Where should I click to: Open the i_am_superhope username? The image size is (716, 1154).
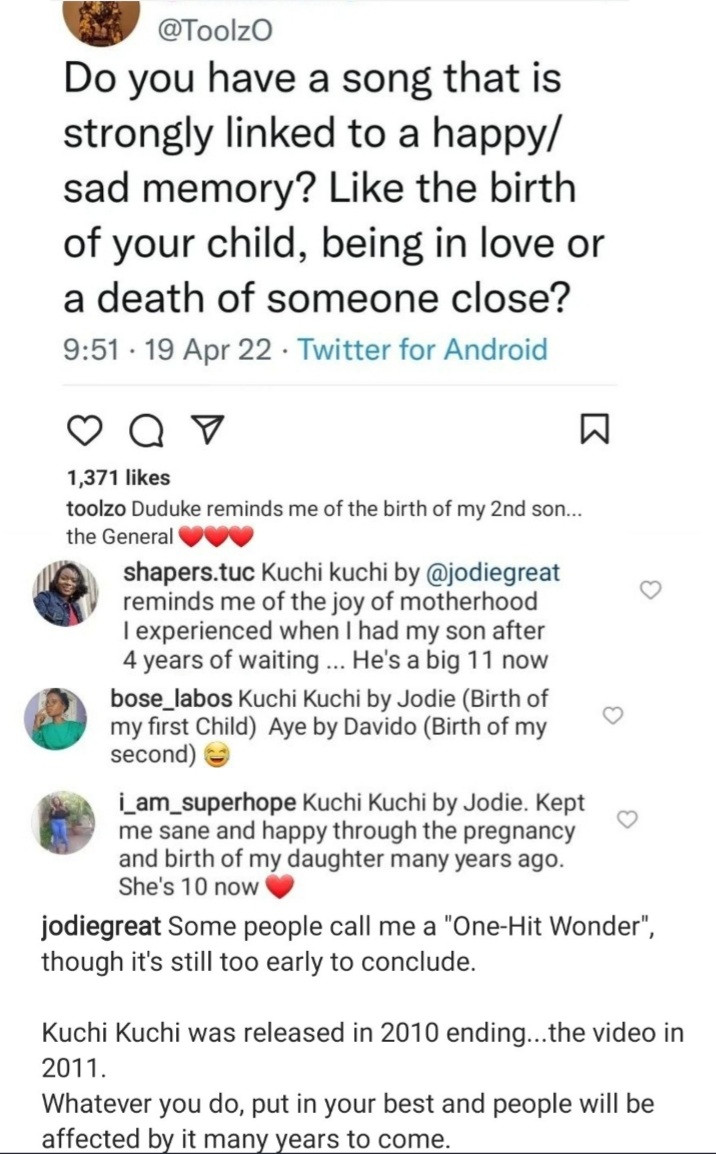pyautogui.click(x=207, y=804)
